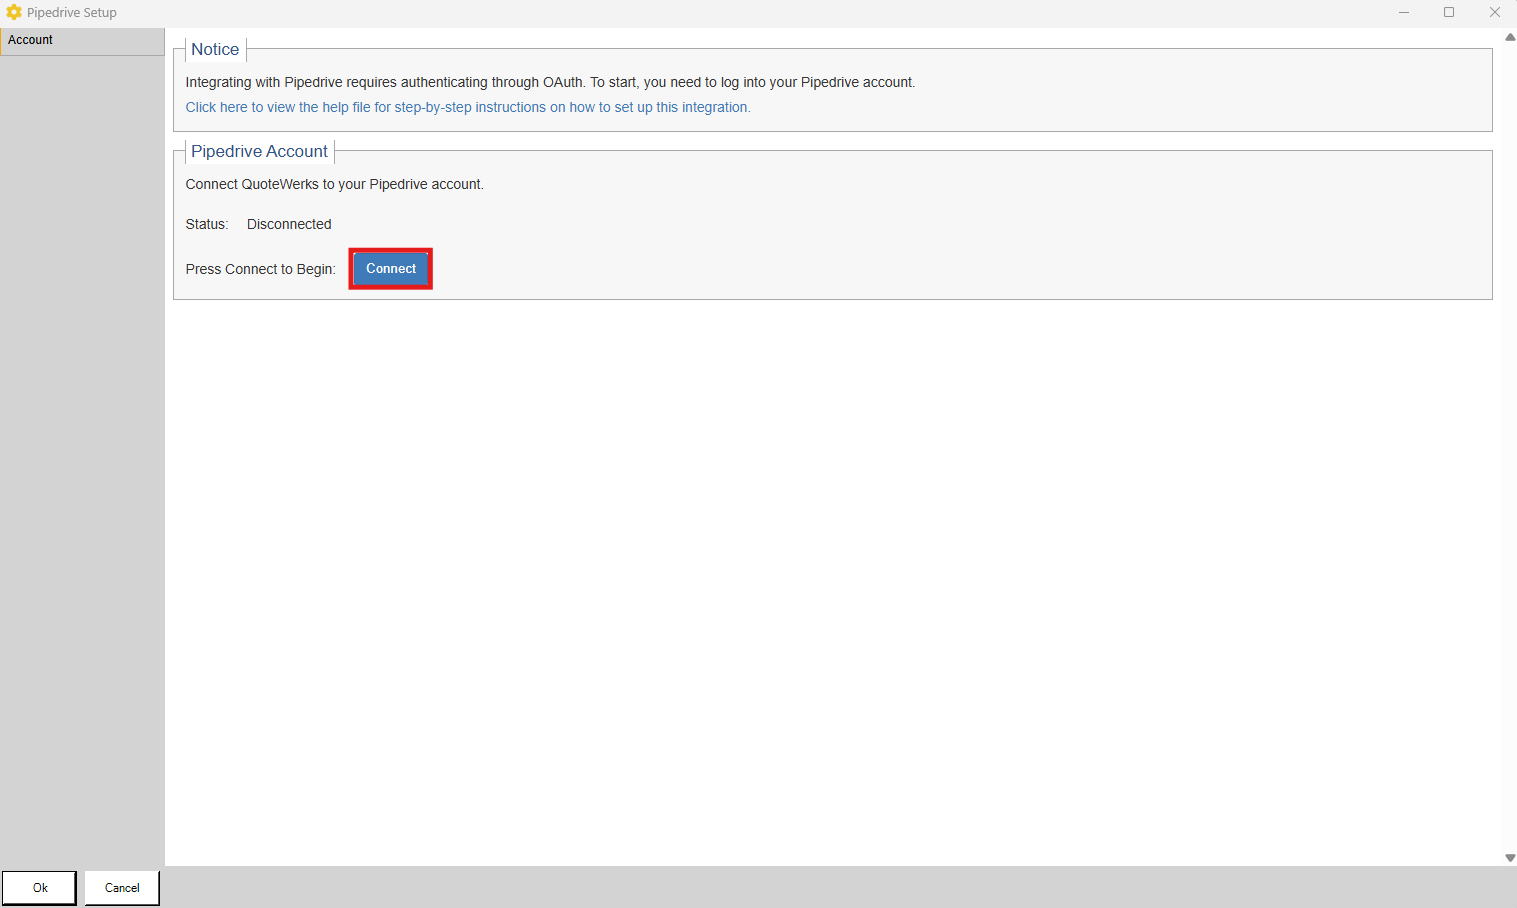Select the 'Disconnected' status text
This screenshot has width=1517, height=908.
(x=289, y=224)
